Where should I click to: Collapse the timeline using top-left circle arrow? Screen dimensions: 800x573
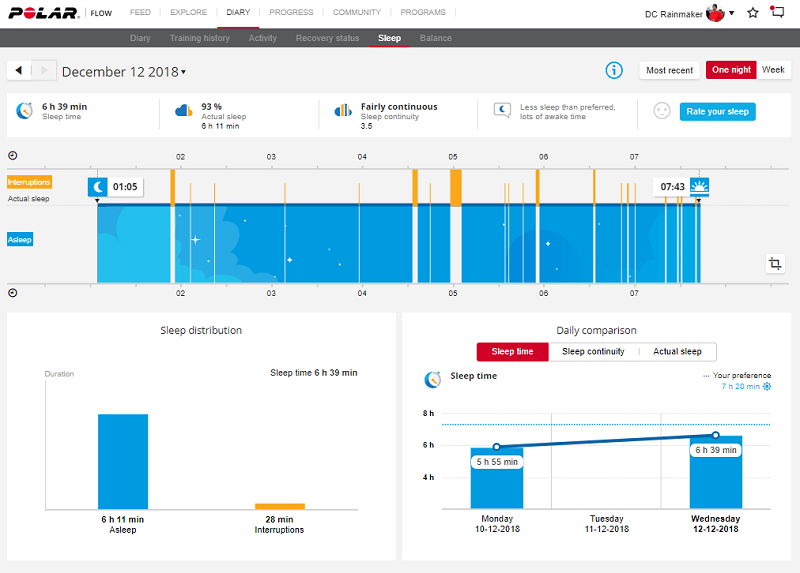12,156
